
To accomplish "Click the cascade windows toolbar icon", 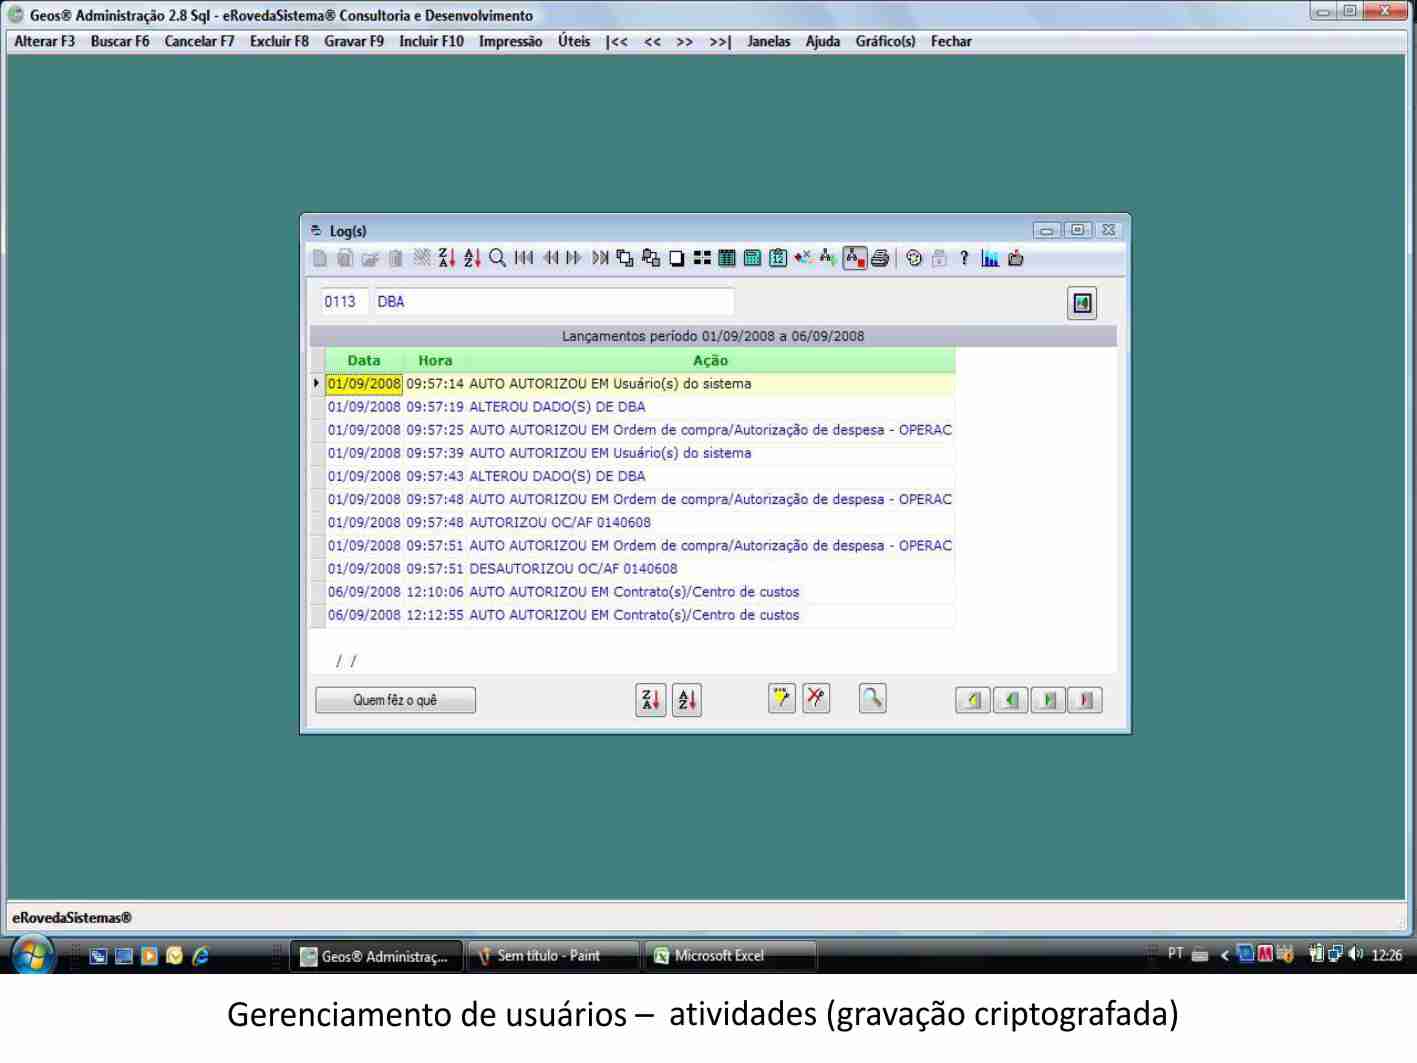I will point(625,258).
